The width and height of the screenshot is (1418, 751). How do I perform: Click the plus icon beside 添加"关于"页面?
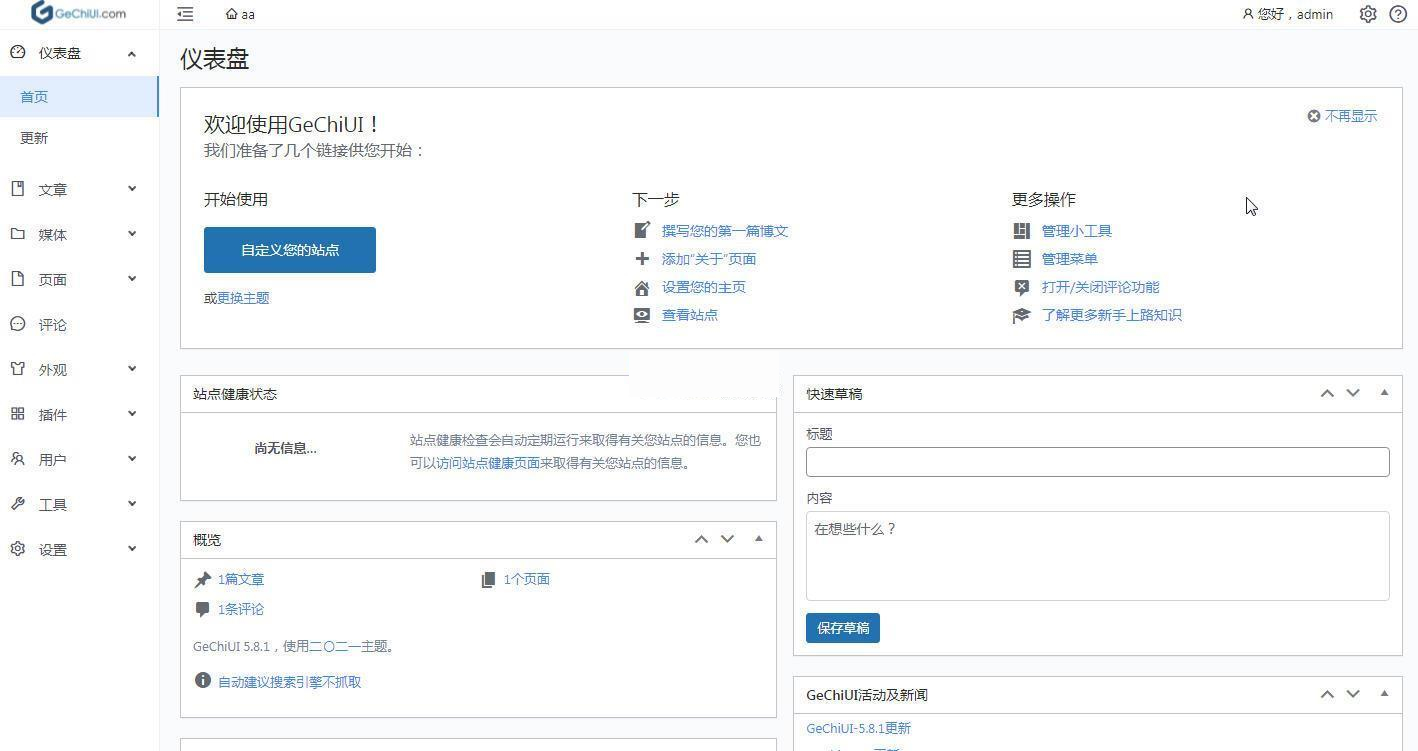642,259
